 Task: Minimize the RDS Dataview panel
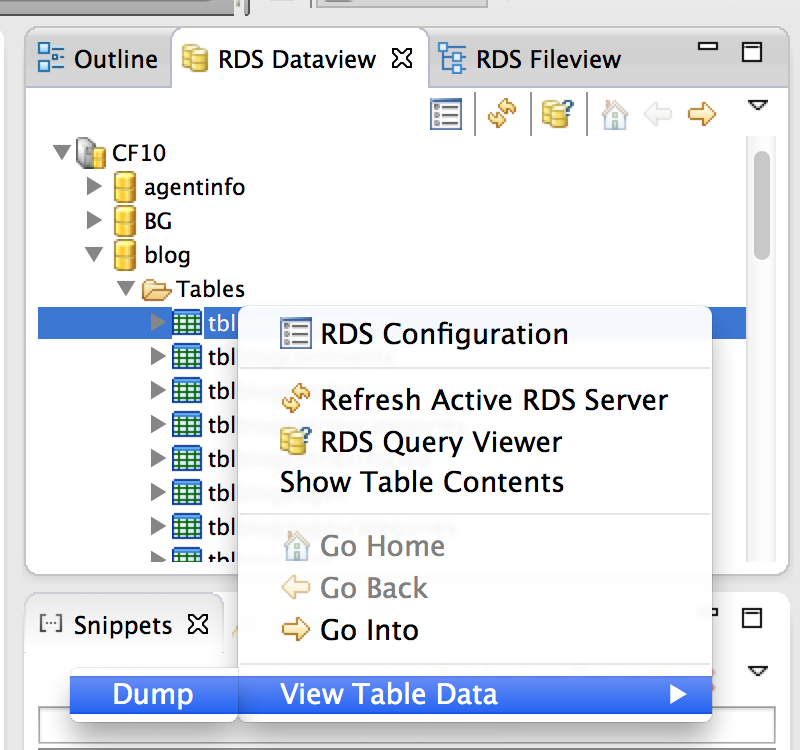pyautogui.click(x=708, y=46)
